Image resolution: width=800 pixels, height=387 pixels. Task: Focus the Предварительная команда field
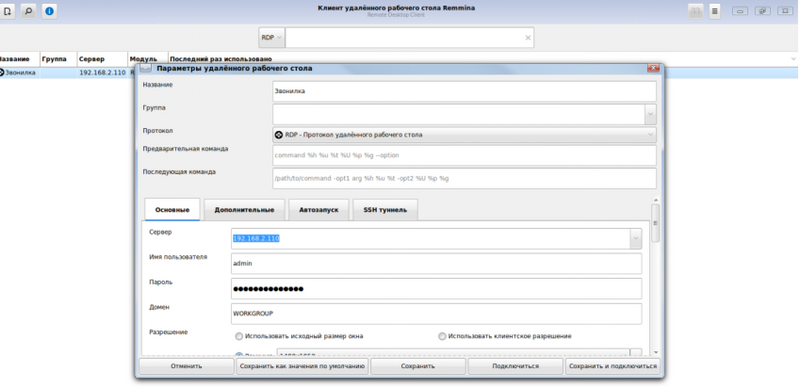pyautogui.click(x=464, y=156)
